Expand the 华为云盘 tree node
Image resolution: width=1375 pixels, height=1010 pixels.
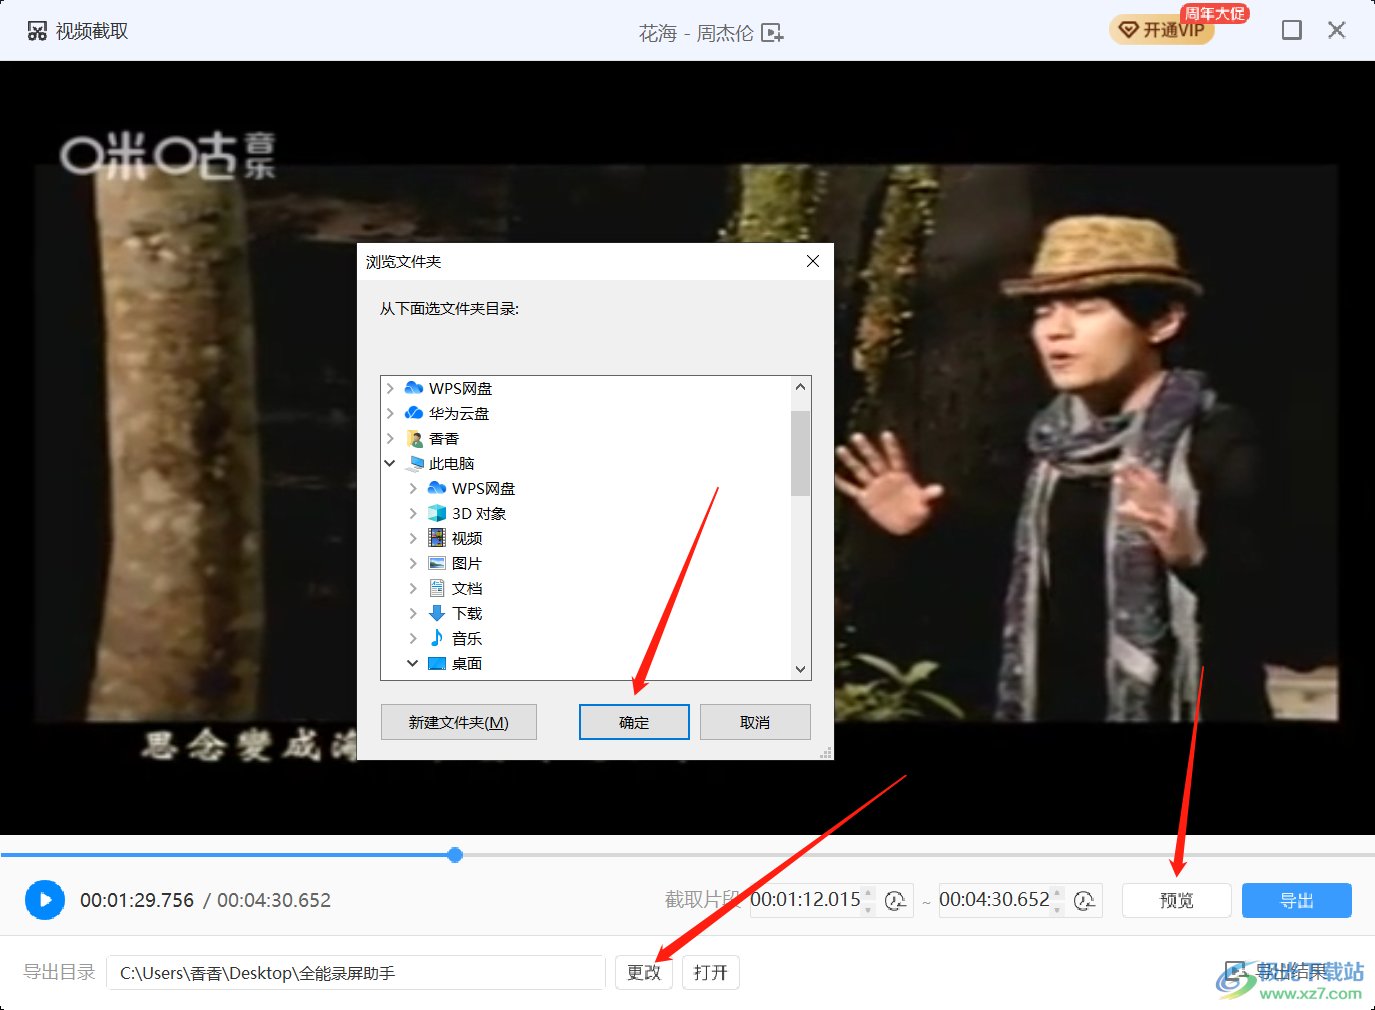tap(390, 413)
